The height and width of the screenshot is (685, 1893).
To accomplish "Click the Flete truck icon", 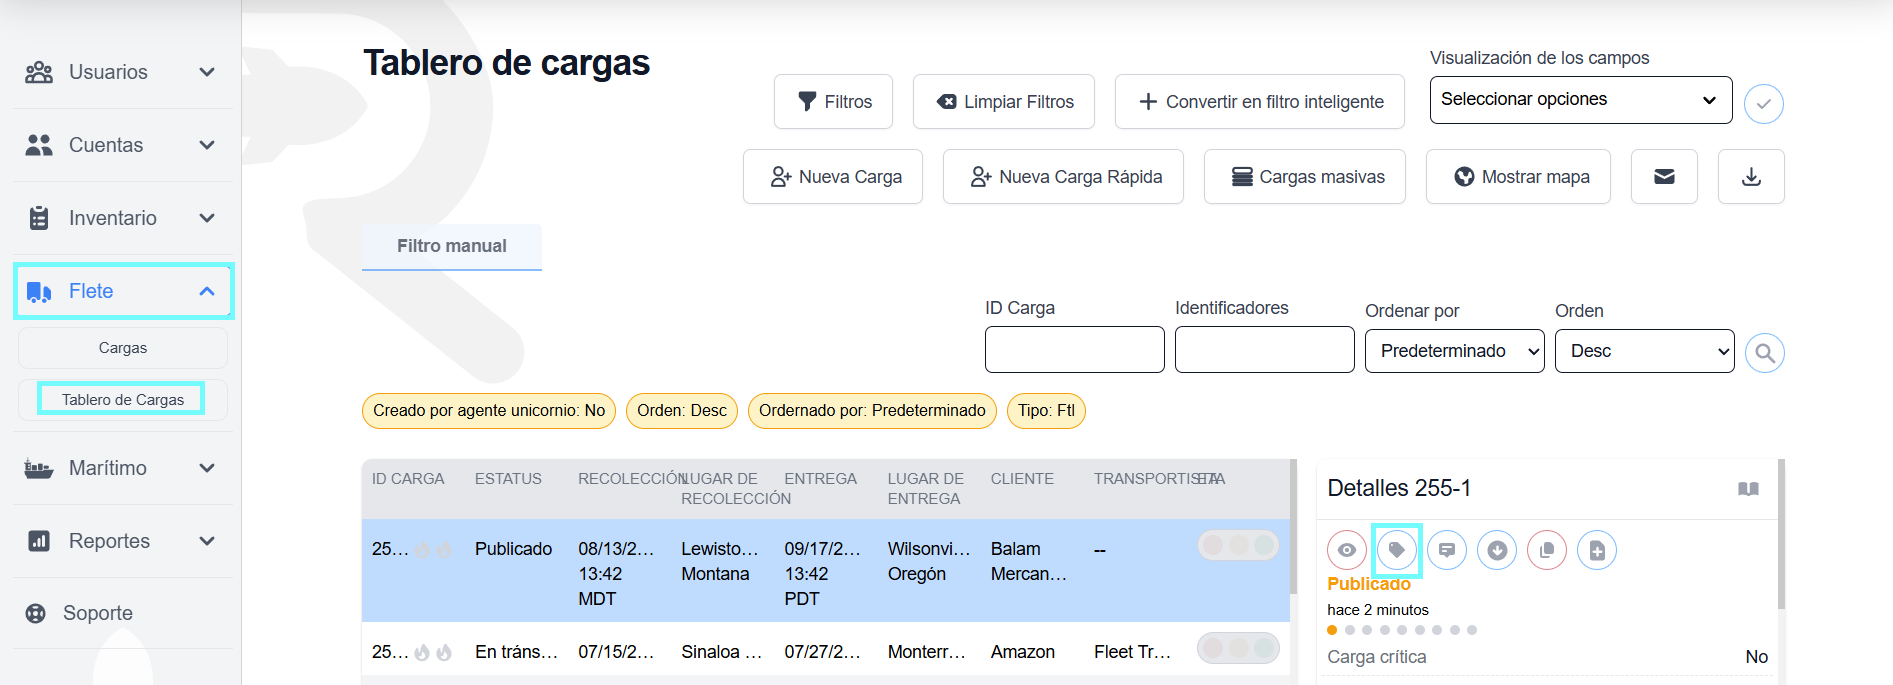I will tap(39, 291).
